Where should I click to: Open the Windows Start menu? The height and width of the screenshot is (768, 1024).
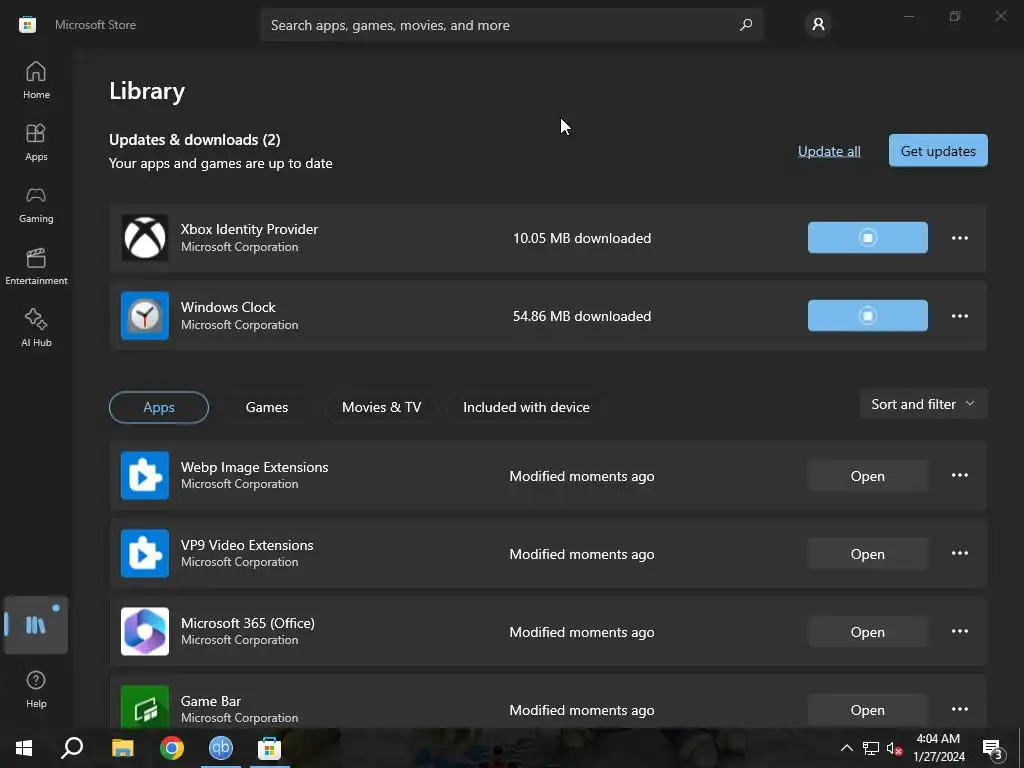[24, 748]
